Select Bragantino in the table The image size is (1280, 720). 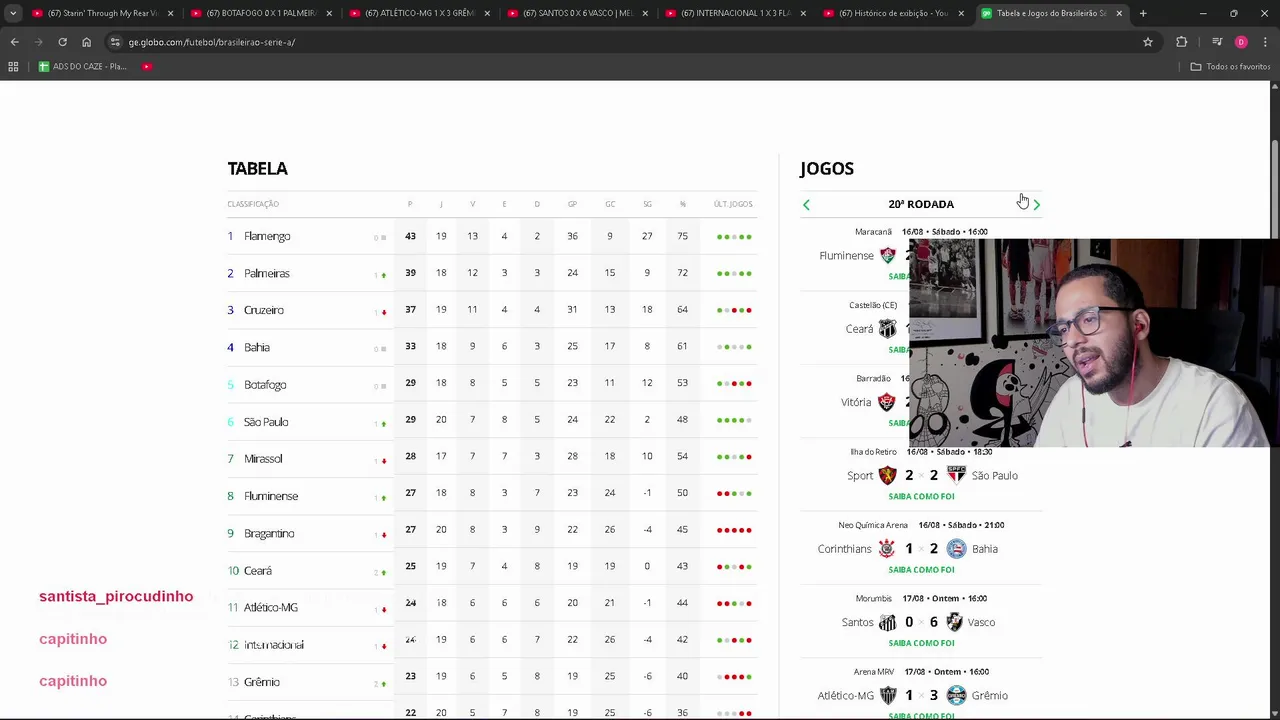pyautogui.click(x=269, y=533)
